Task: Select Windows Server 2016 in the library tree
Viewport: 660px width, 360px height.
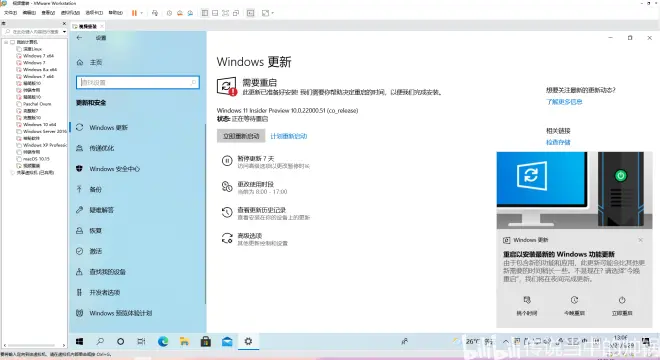Action: point(45,131)
